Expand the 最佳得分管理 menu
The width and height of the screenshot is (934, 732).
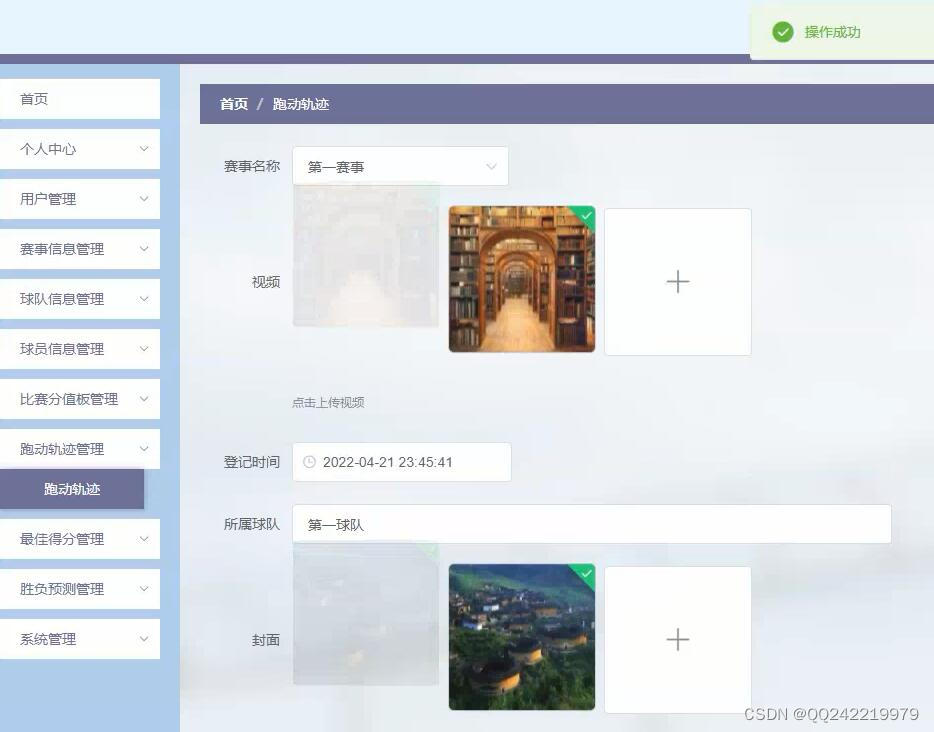(x=80, y=539)
